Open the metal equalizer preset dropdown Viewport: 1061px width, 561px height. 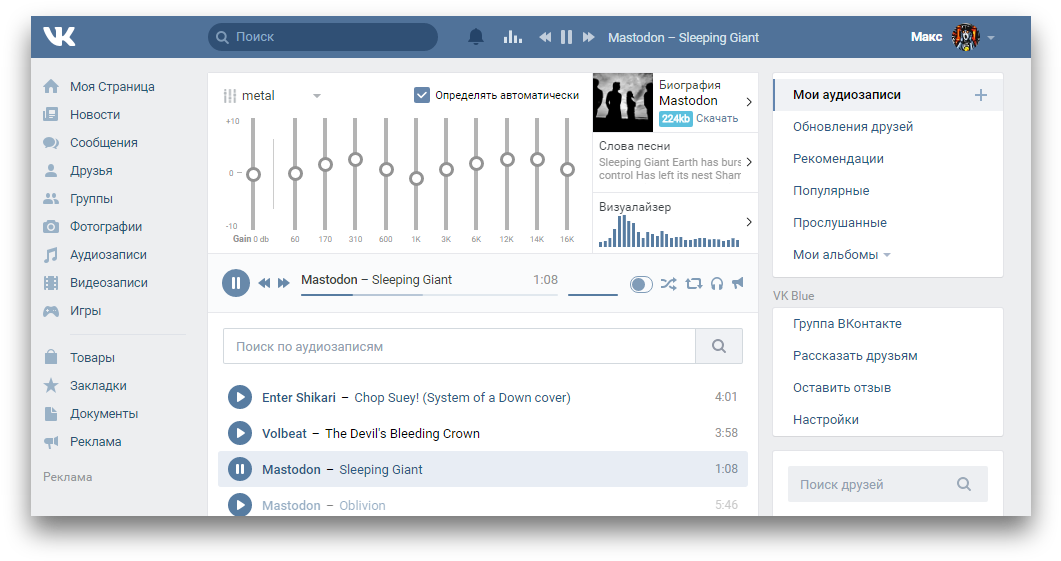[273, 95]
